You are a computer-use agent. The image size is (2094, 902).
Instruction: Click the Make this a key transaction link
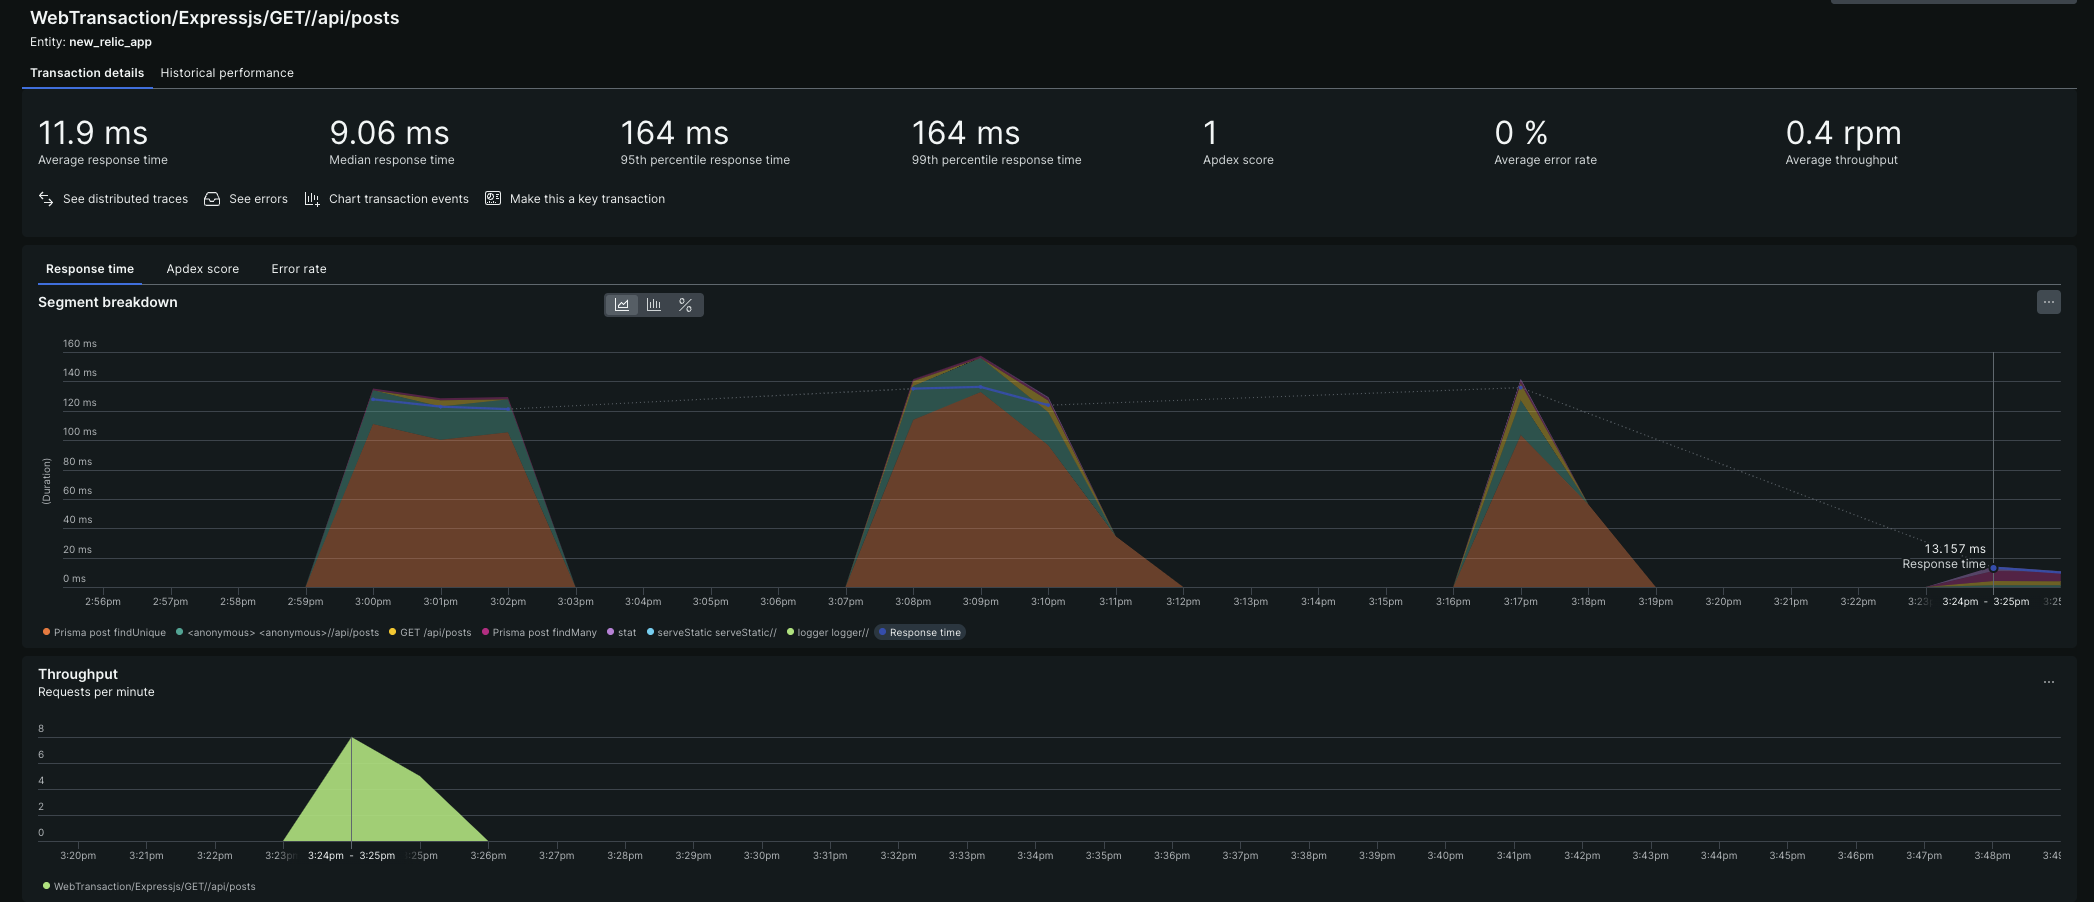587,199
